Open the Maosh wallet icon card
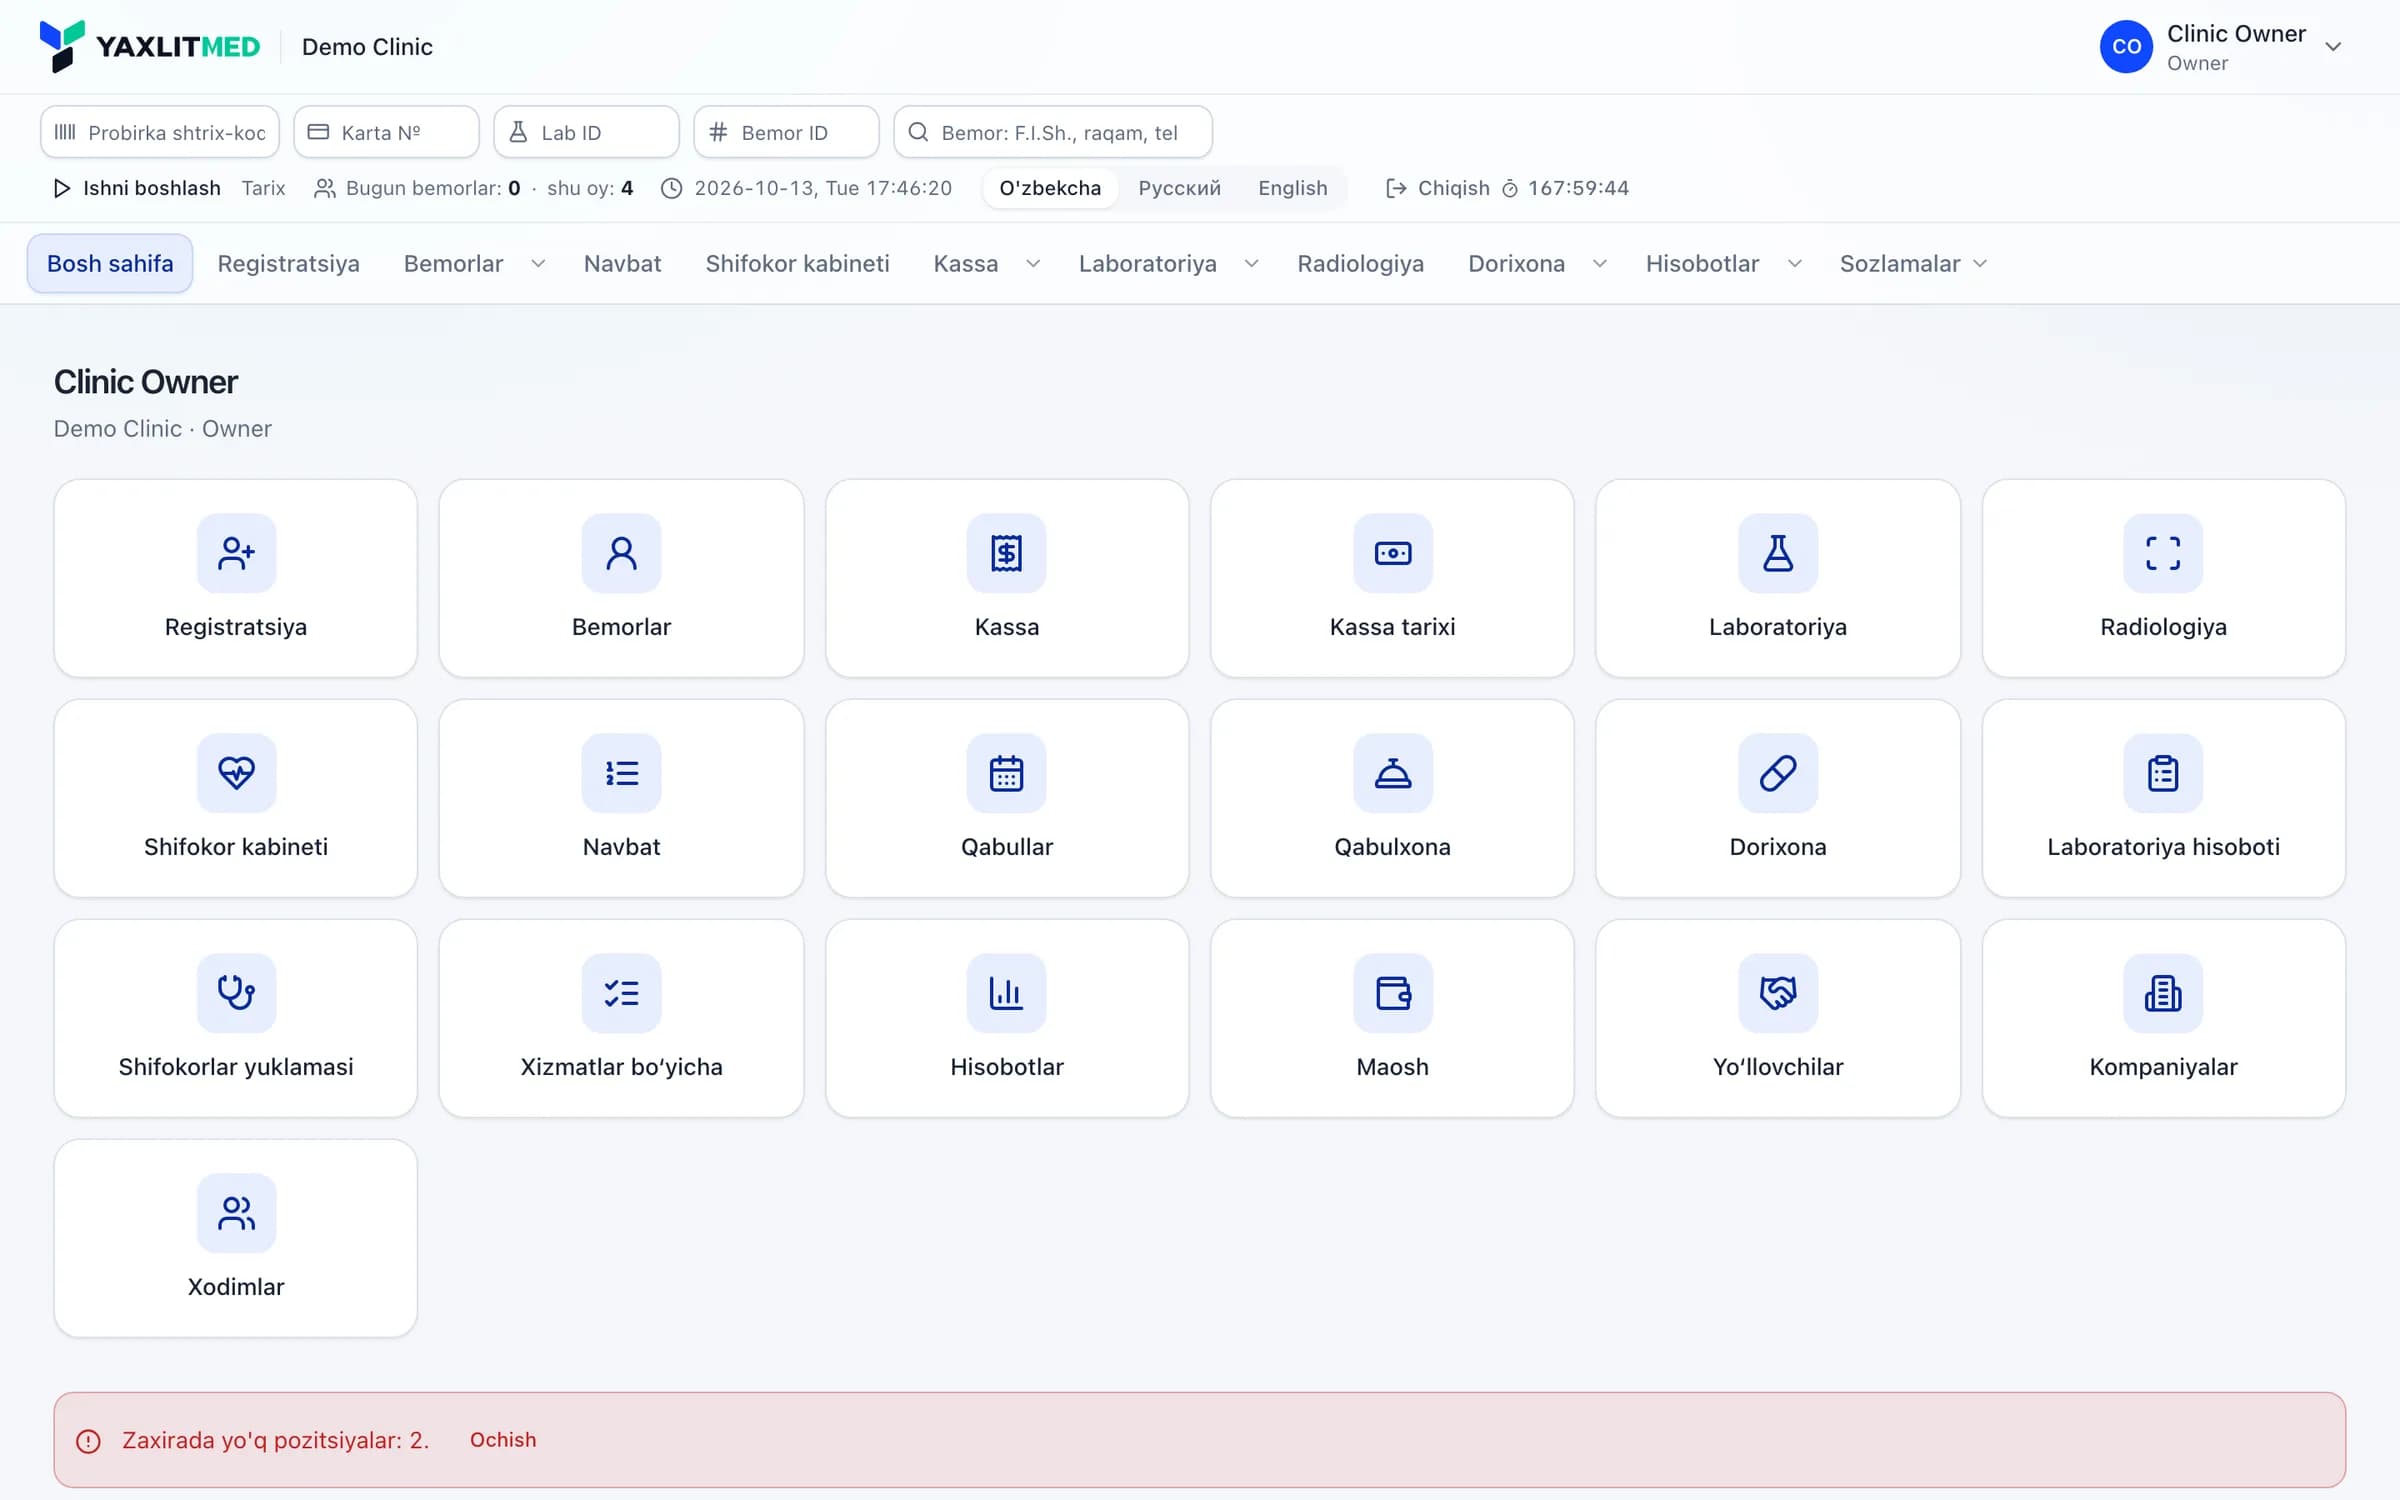The width and height of the screenshot is (2400, 1500). [x=1392, y=993]
